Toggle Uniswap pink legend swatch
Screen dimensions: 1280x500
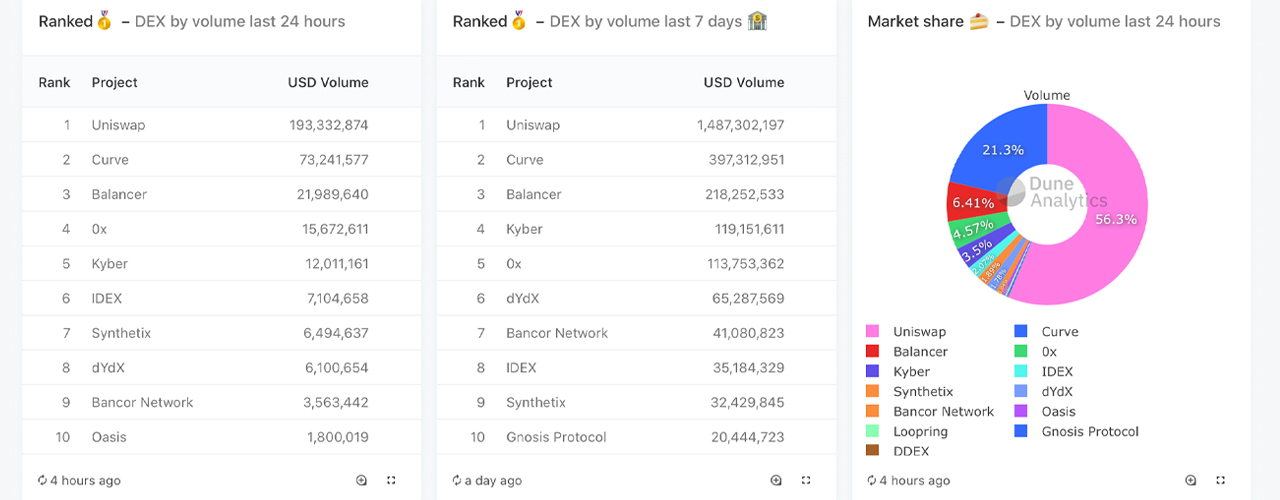click(872, 331)
